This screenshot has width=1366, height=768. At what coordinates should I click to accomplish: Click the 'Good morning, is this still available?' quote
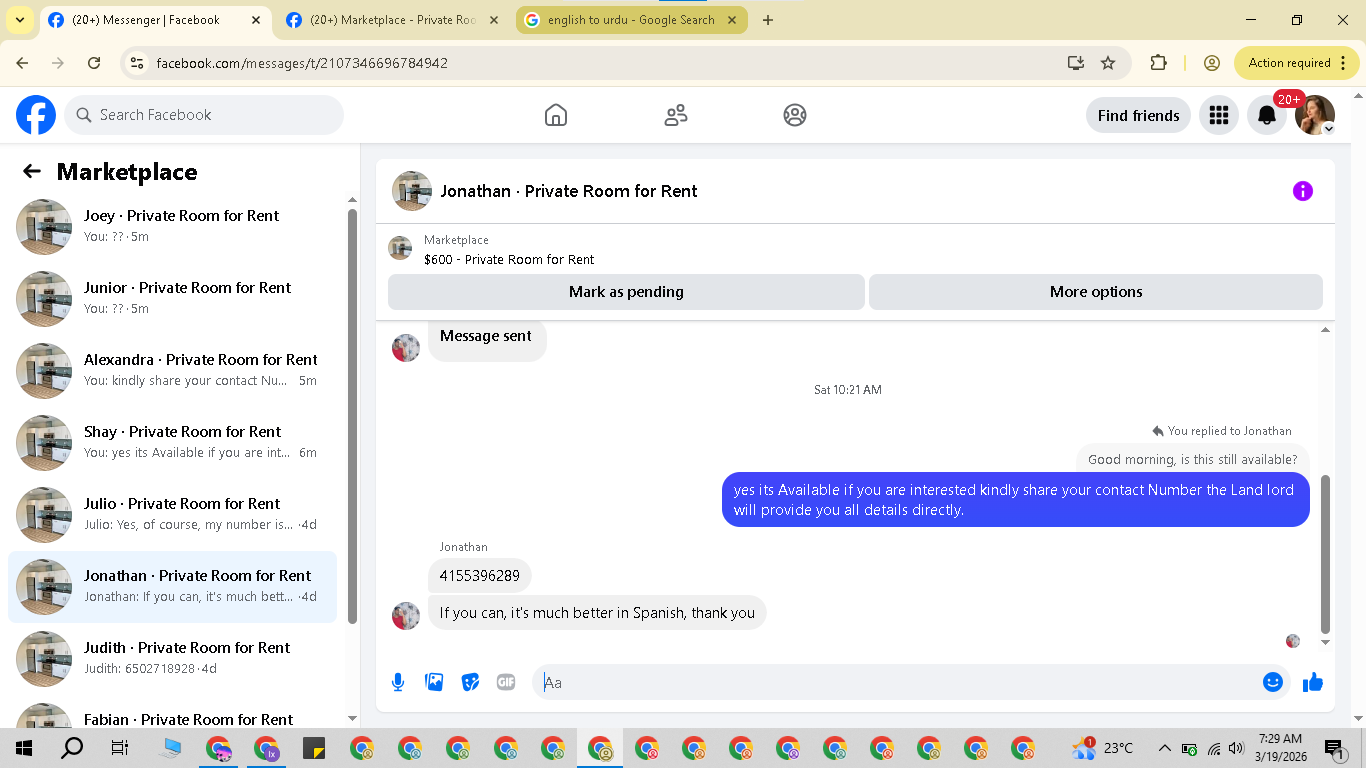click(1192, 459)
